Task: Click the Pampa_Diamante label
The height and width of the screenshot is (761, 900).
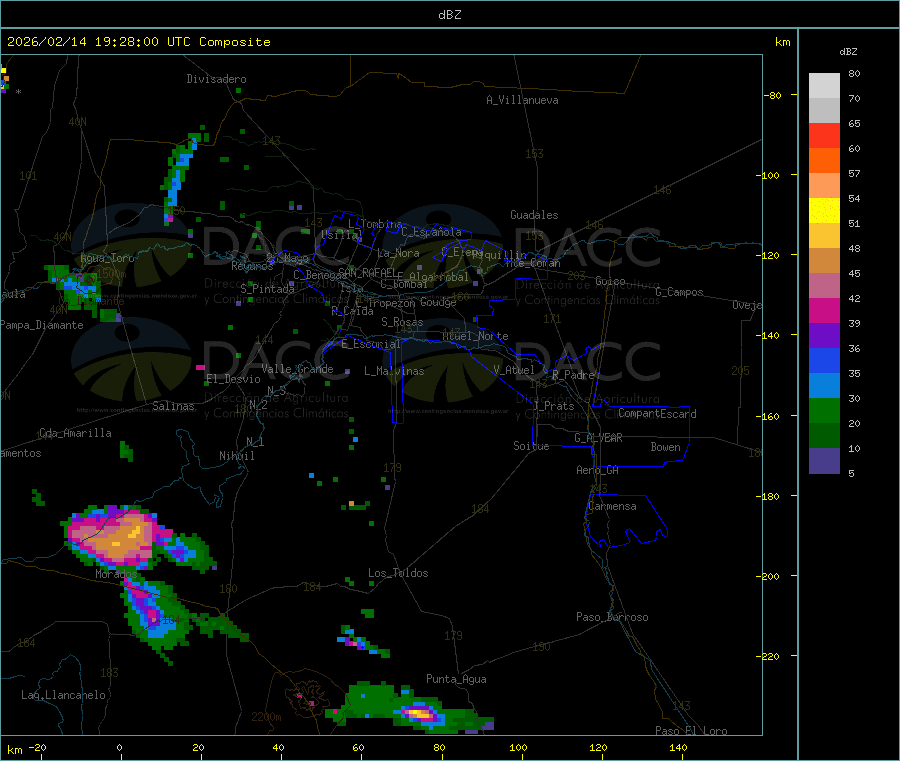Action: [x=41, y=325]
